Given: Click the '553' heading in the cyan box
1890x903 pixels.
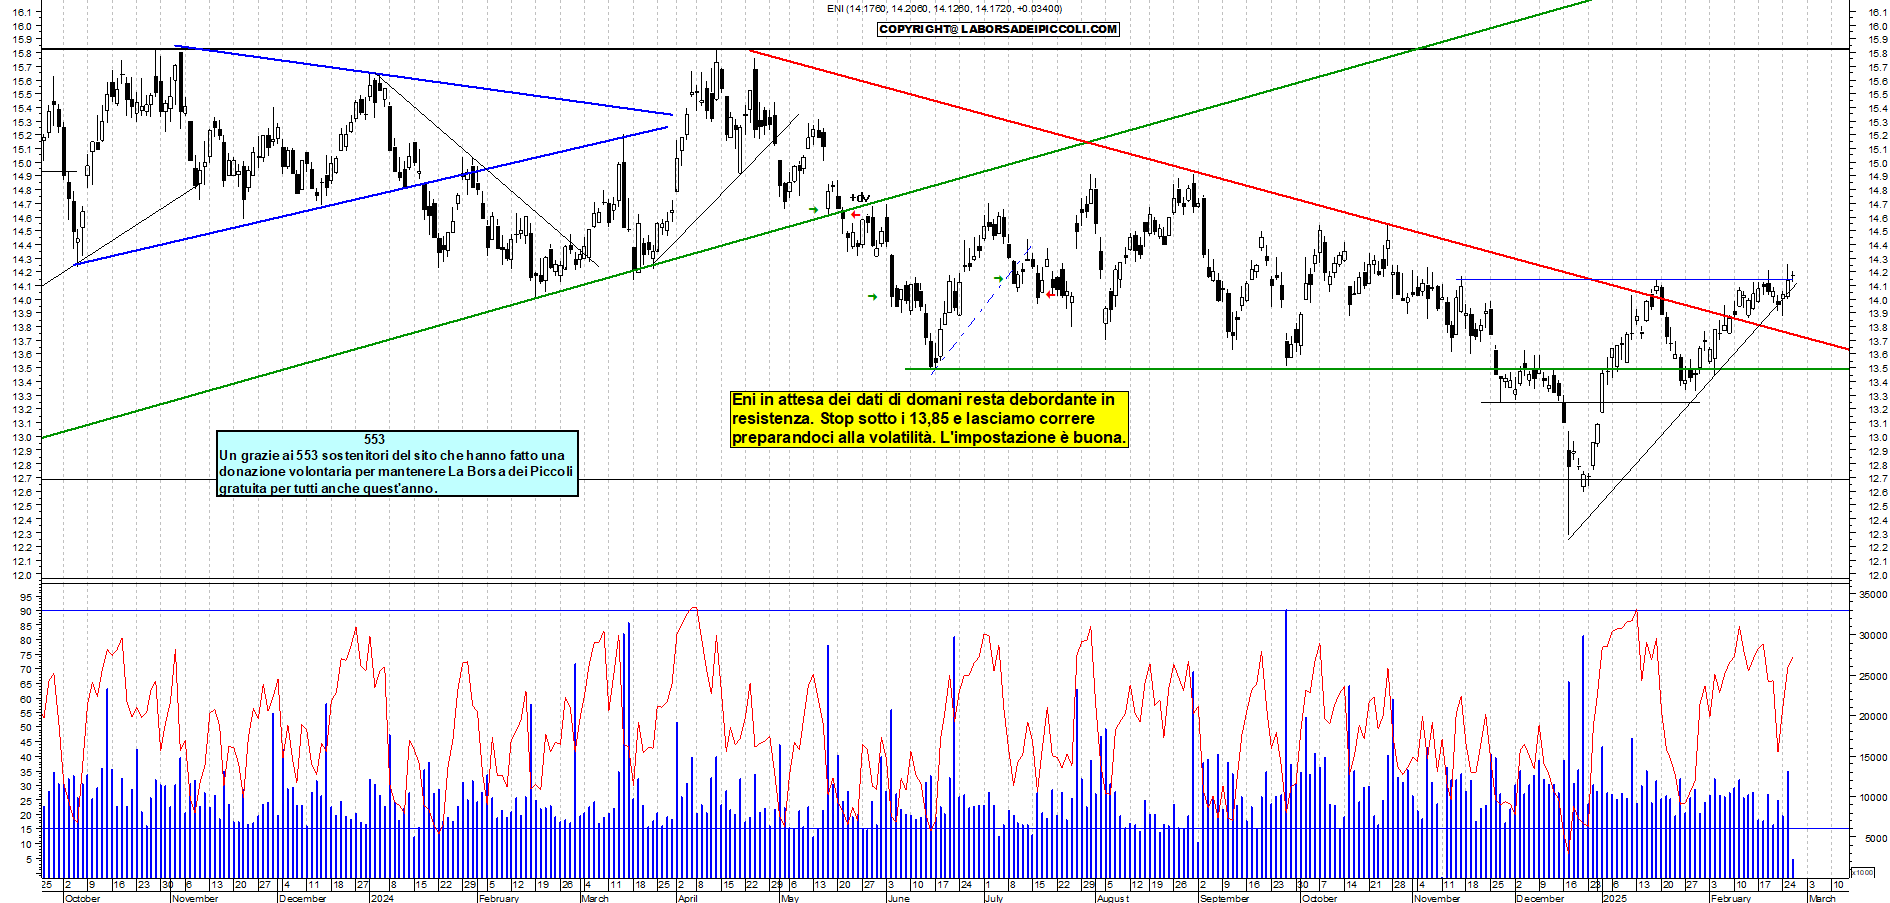Looking at the screenshot, I should click(374, 439).
